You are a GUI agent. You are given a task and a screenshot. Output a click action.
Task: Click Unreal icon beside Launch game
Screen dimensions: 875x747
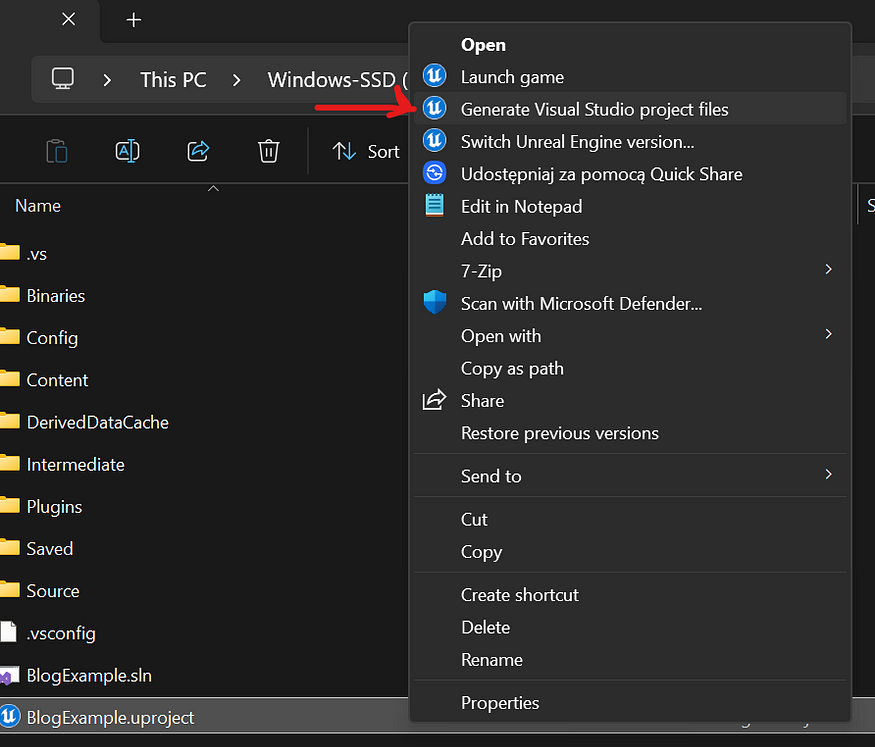point(434,77)
